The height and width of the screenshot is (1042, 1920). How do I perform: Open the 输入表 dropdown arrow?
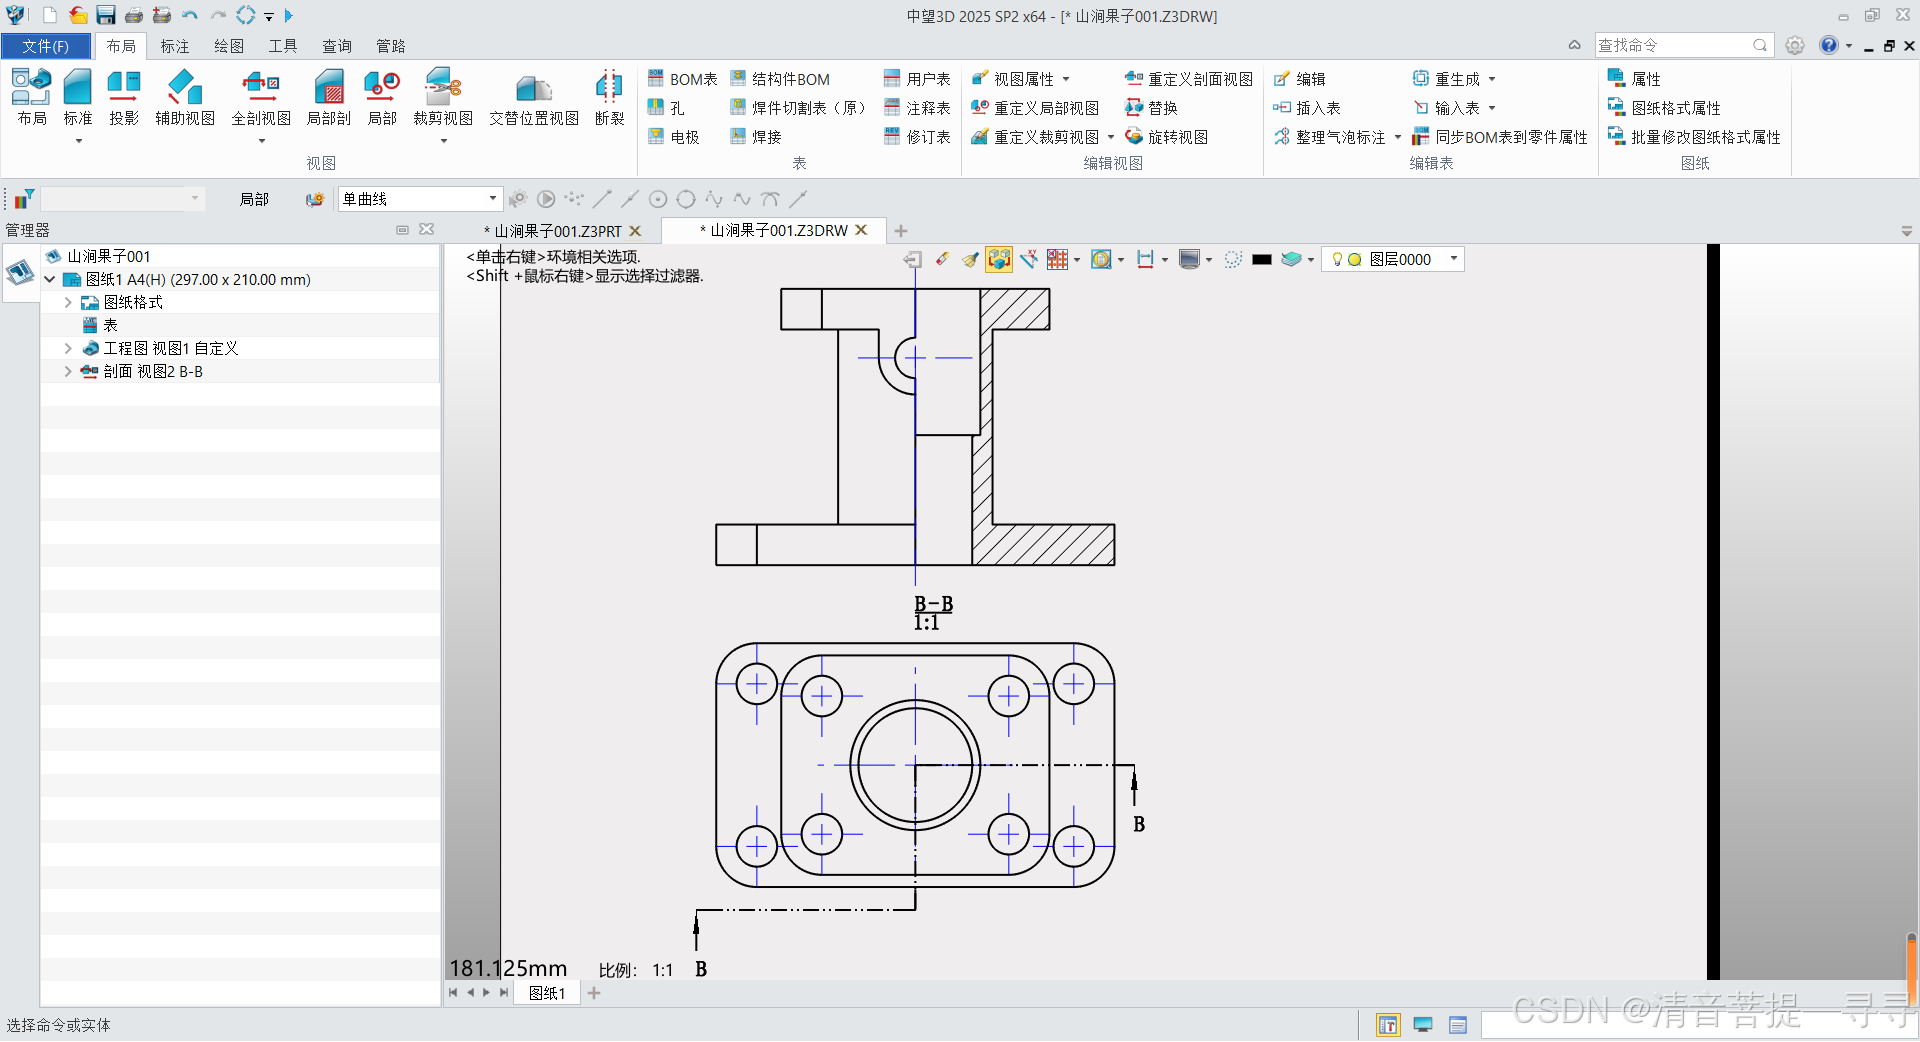[x=1492, y=108]
